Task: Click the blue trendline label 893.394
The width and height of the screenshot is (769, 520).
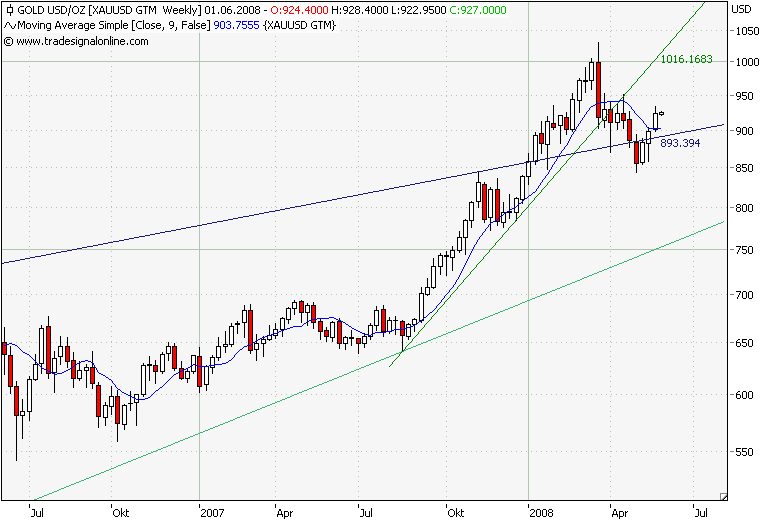Action: pos(680,143)
